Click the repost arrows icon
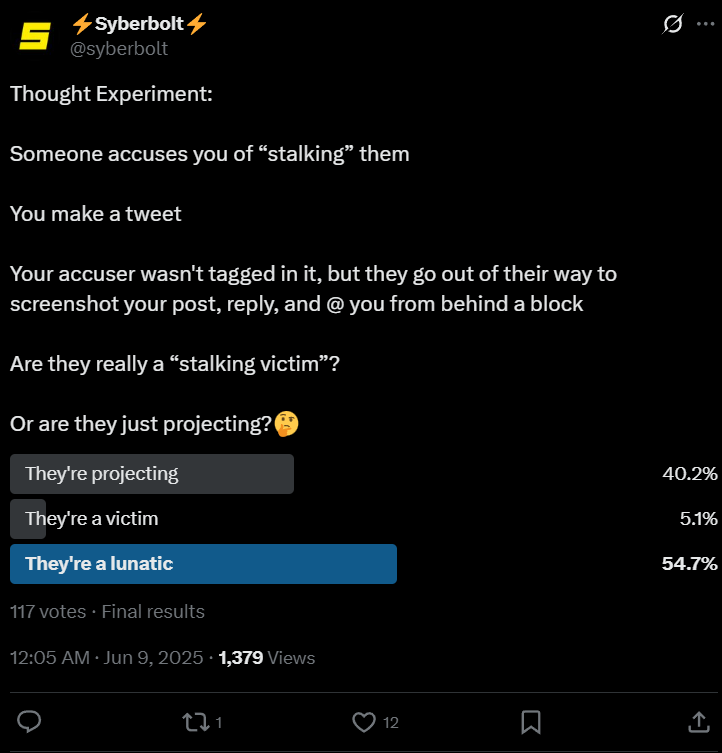722x753 pixels. [196, 722]
